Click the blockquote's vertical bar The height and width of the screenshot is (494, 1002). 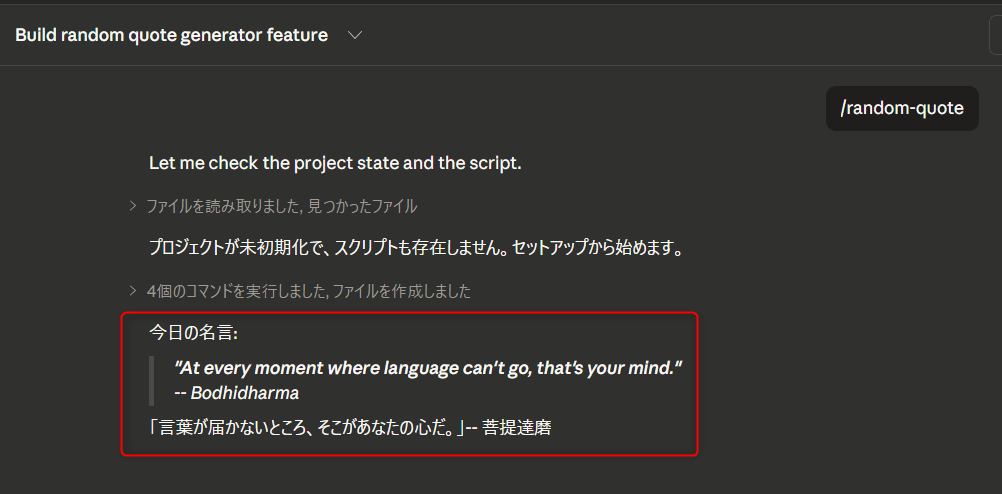153,380
